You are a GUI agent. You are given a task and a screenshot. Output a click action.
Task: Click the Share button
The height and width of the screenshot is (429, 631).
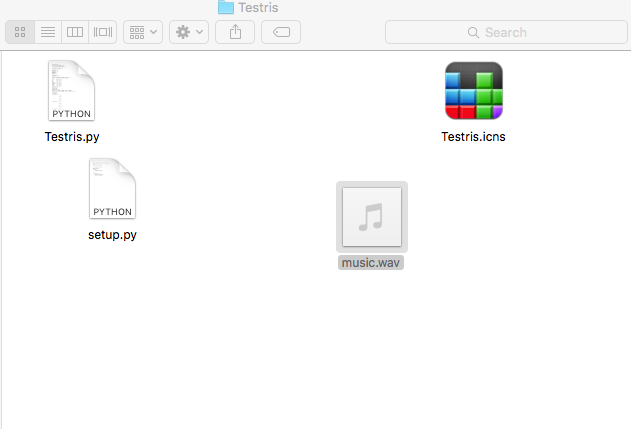pos(235,32)
